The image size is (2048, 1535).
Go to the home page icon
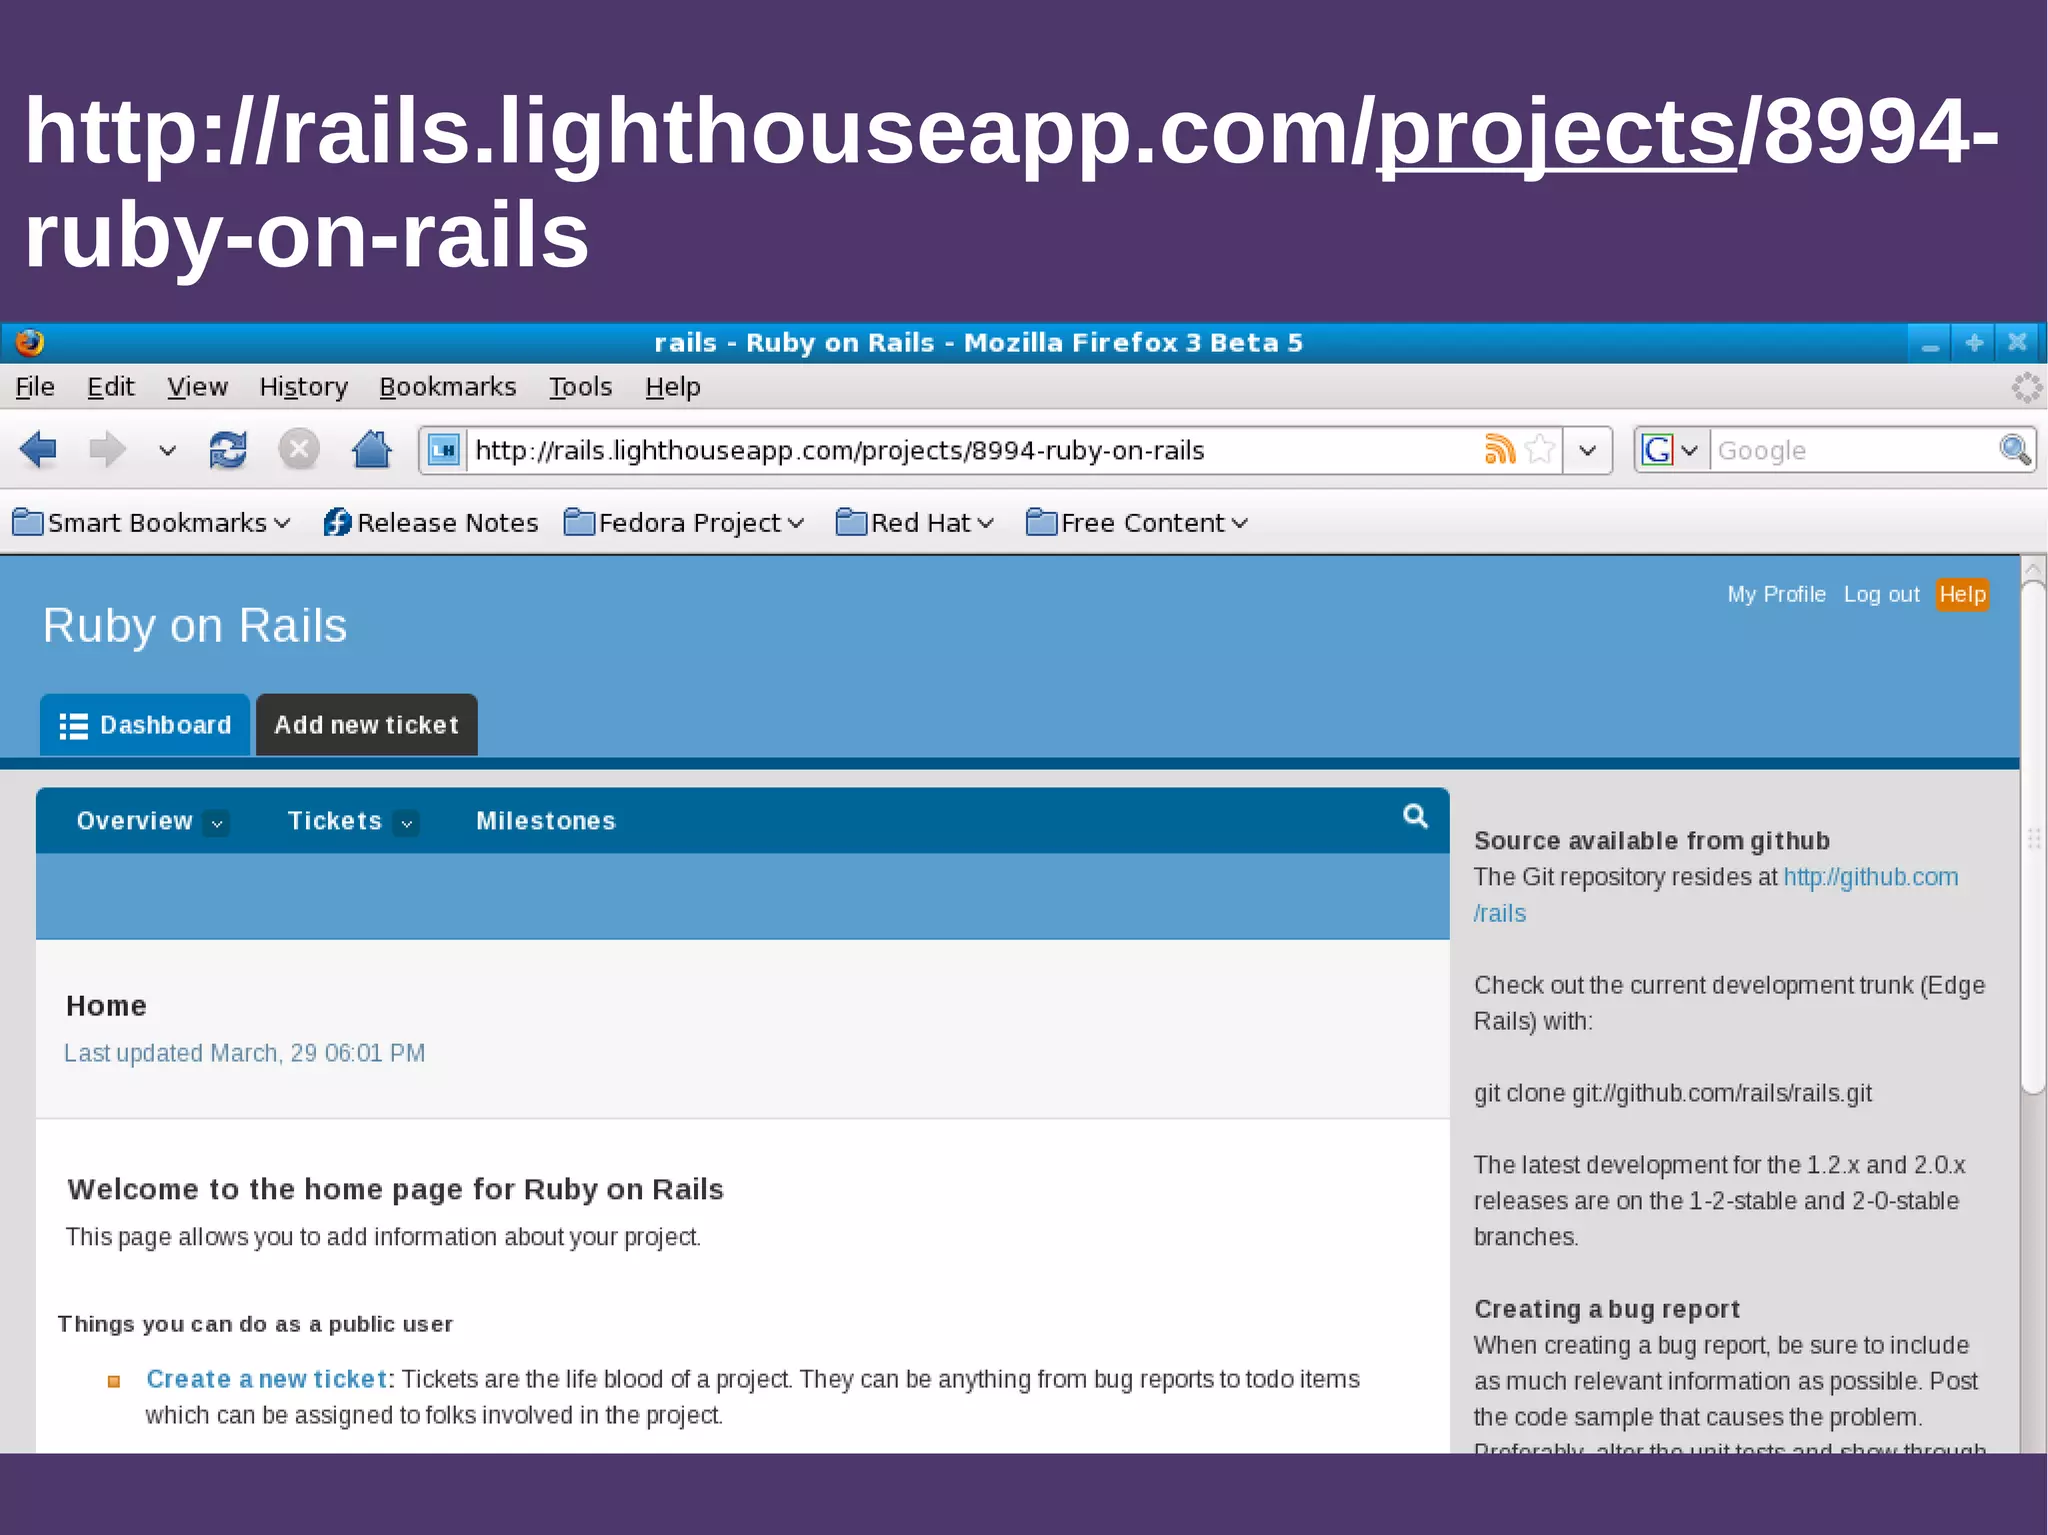point(371,449)
